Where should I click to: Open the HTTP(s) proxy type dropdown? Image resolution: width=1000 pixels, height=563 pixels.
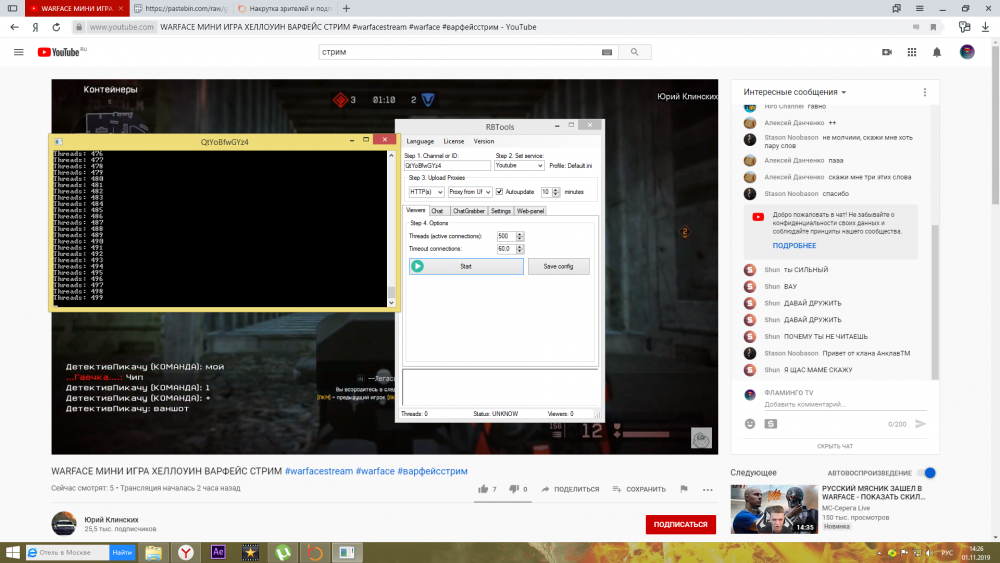coord(425,191)
